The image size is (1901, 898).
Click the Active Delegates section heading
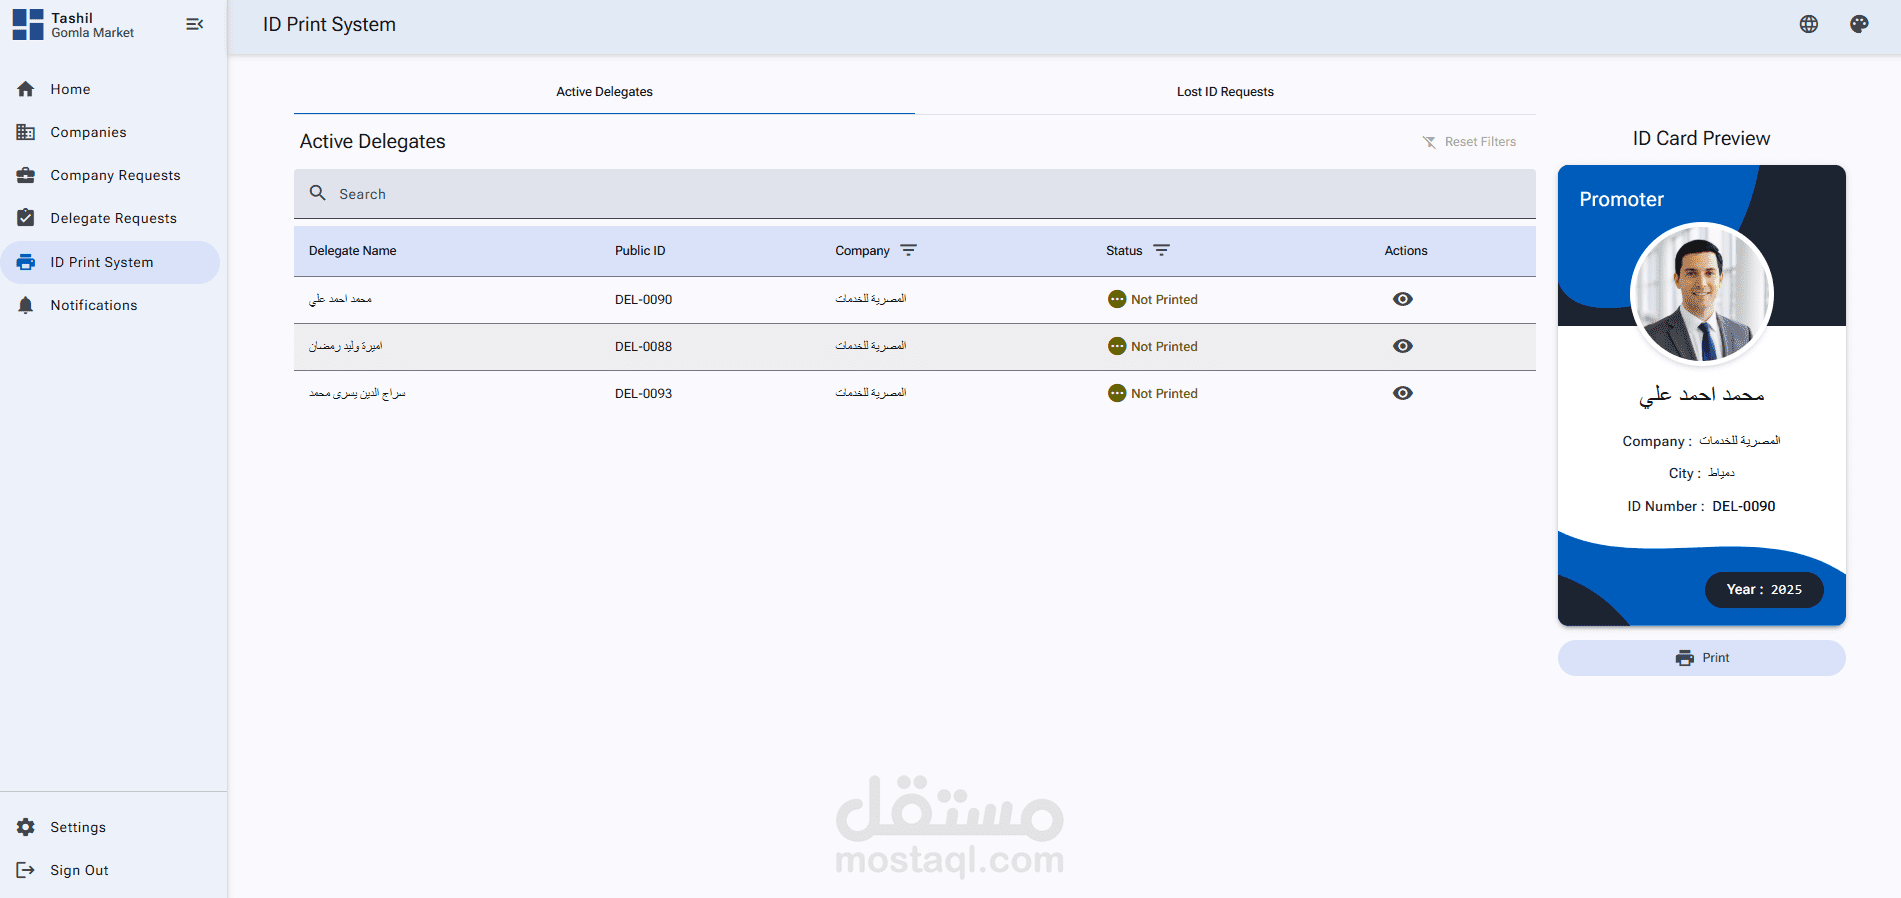pyautogui.click(x=372, y=142)
